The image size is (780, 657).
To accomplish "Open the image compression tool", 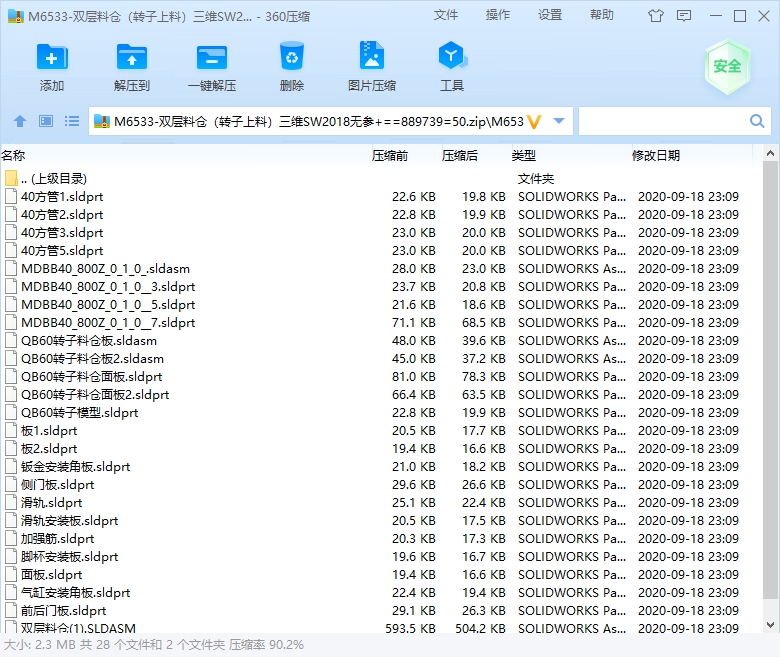I will point(372,55).
